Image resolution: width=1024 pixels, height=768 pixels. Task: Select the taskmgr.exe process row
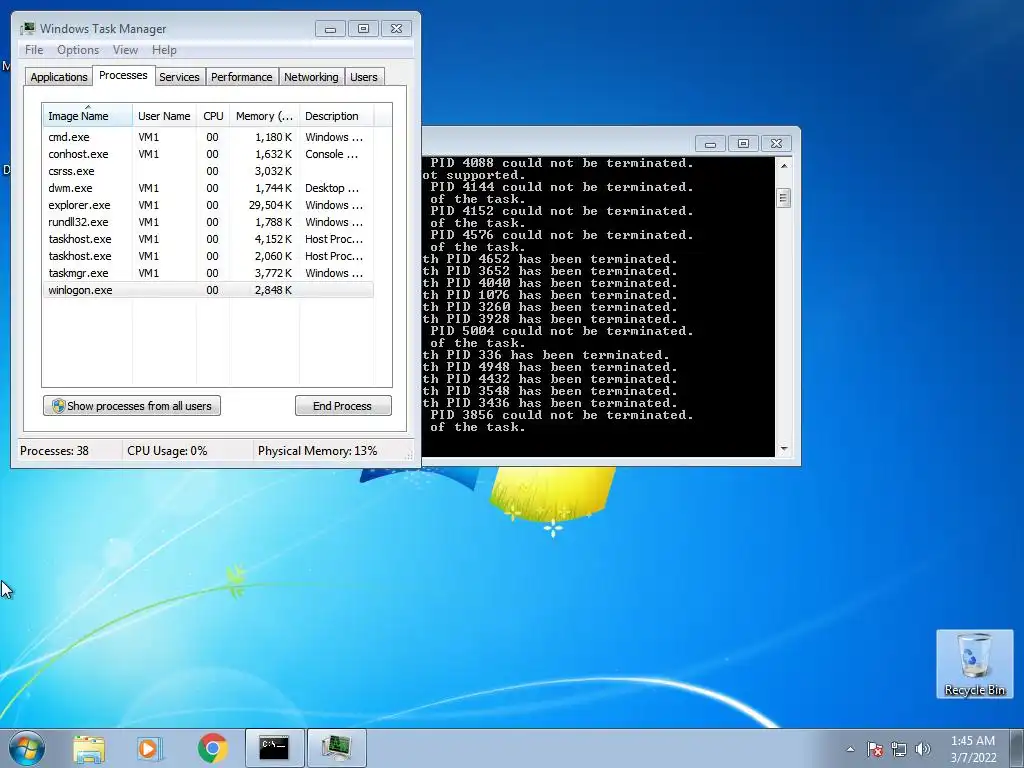[208, 273]
